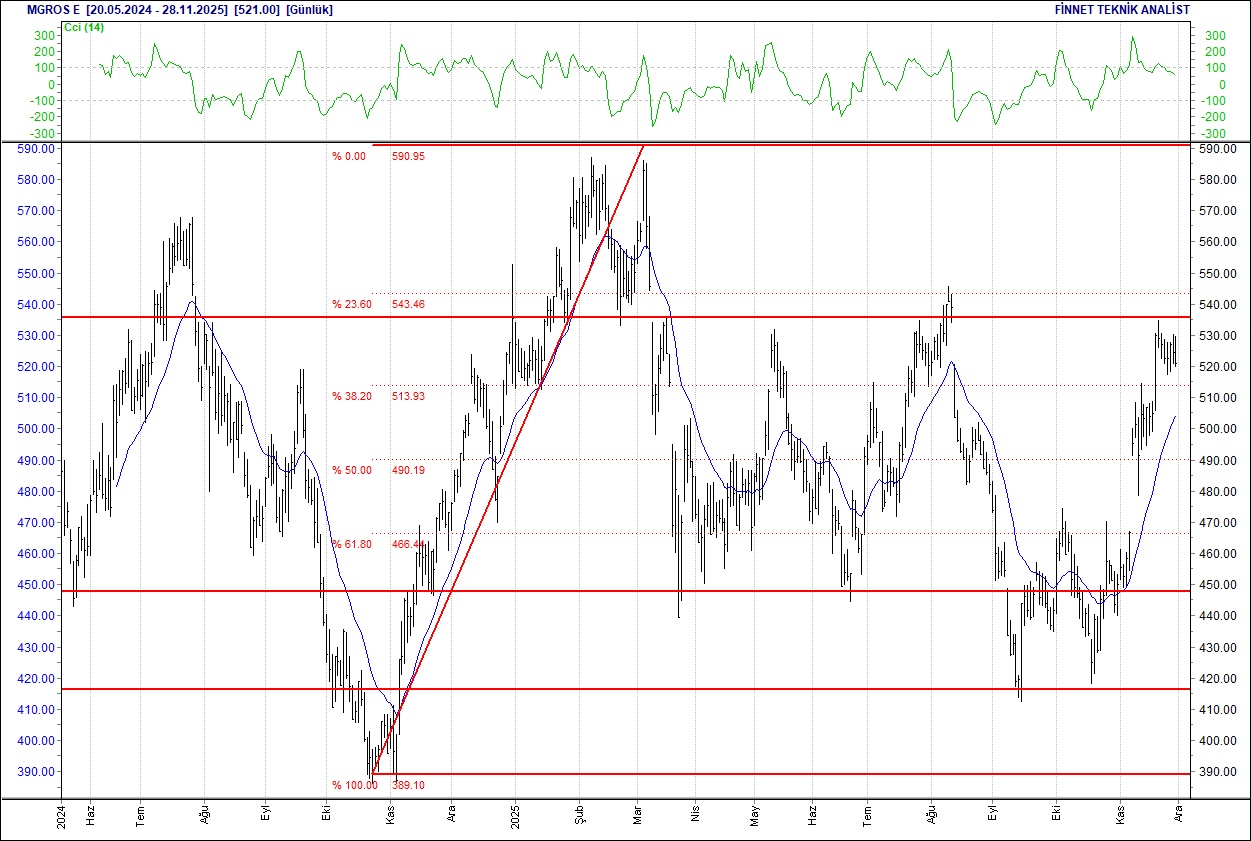Click 590.00 on the left price axis

pos(37,149)
